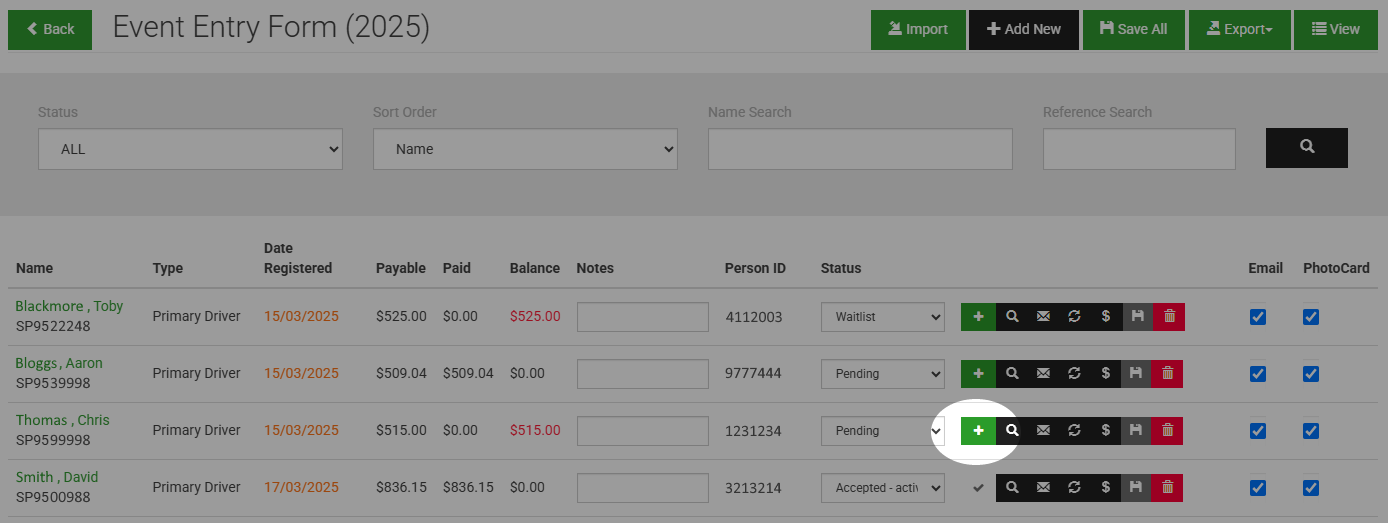This screenshot has height=523, width=1388.
Task: Click red trash icon in Chris Thomas row
Action: click(x=1167, y=430)
